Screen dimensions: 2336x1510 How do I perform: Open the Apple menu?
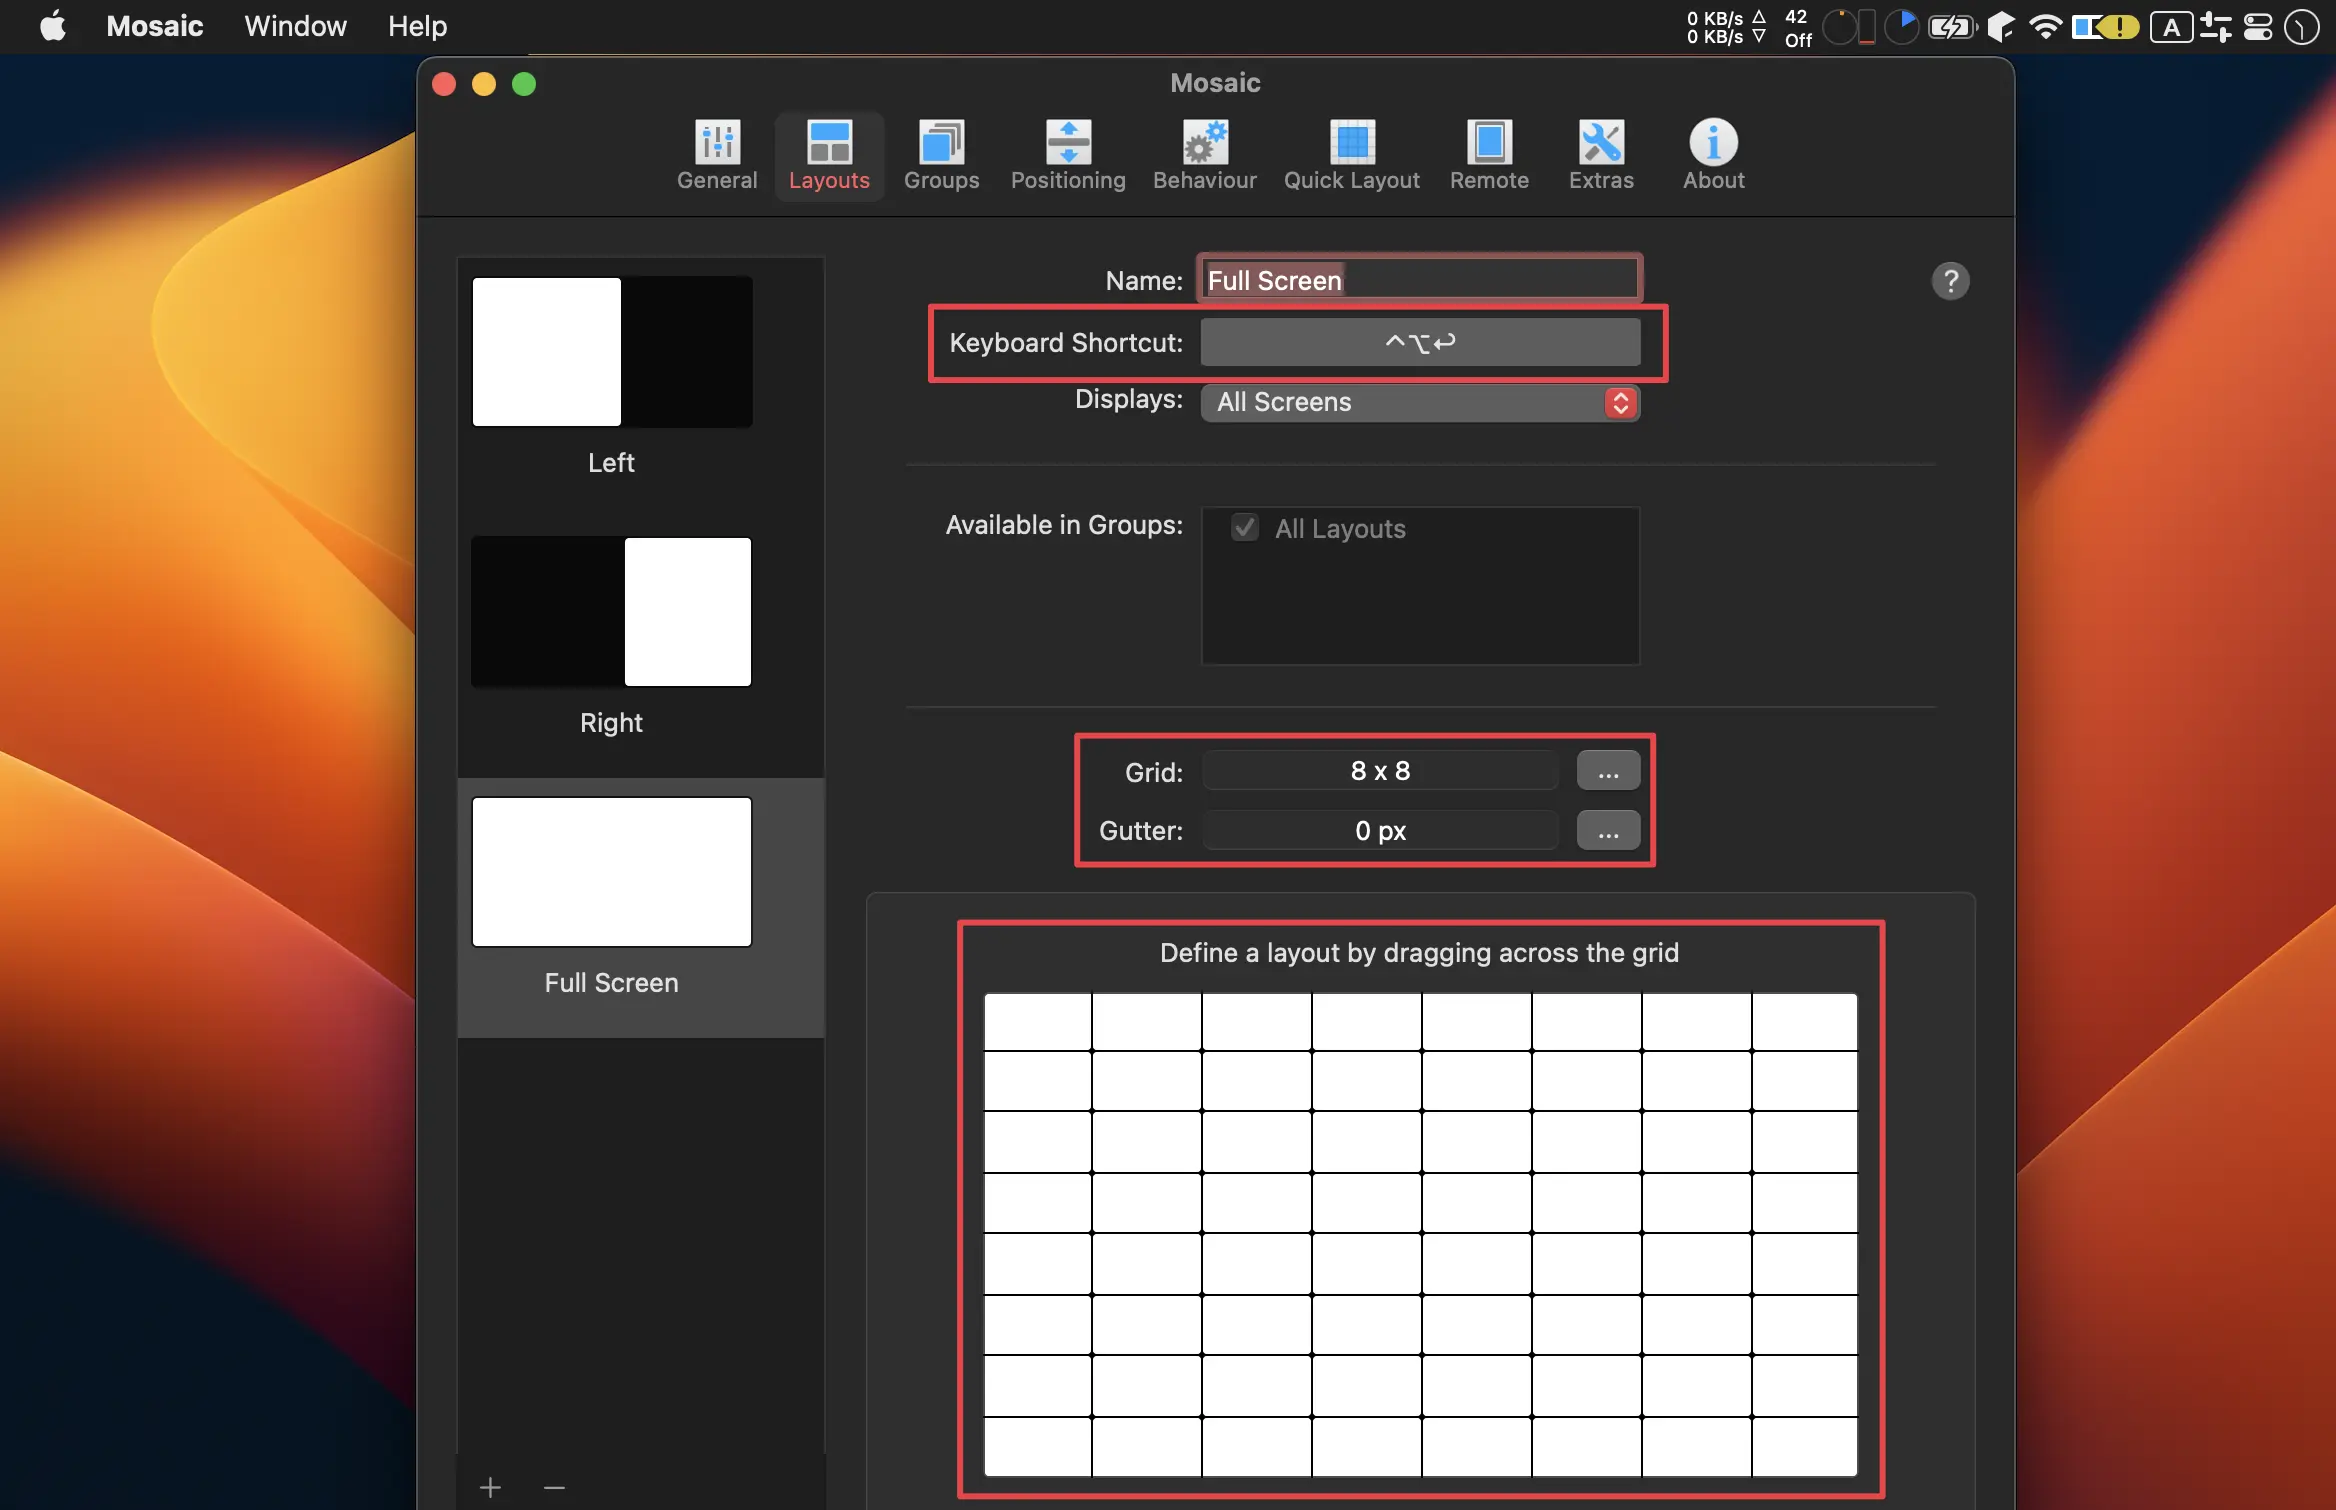click(52, 26)
